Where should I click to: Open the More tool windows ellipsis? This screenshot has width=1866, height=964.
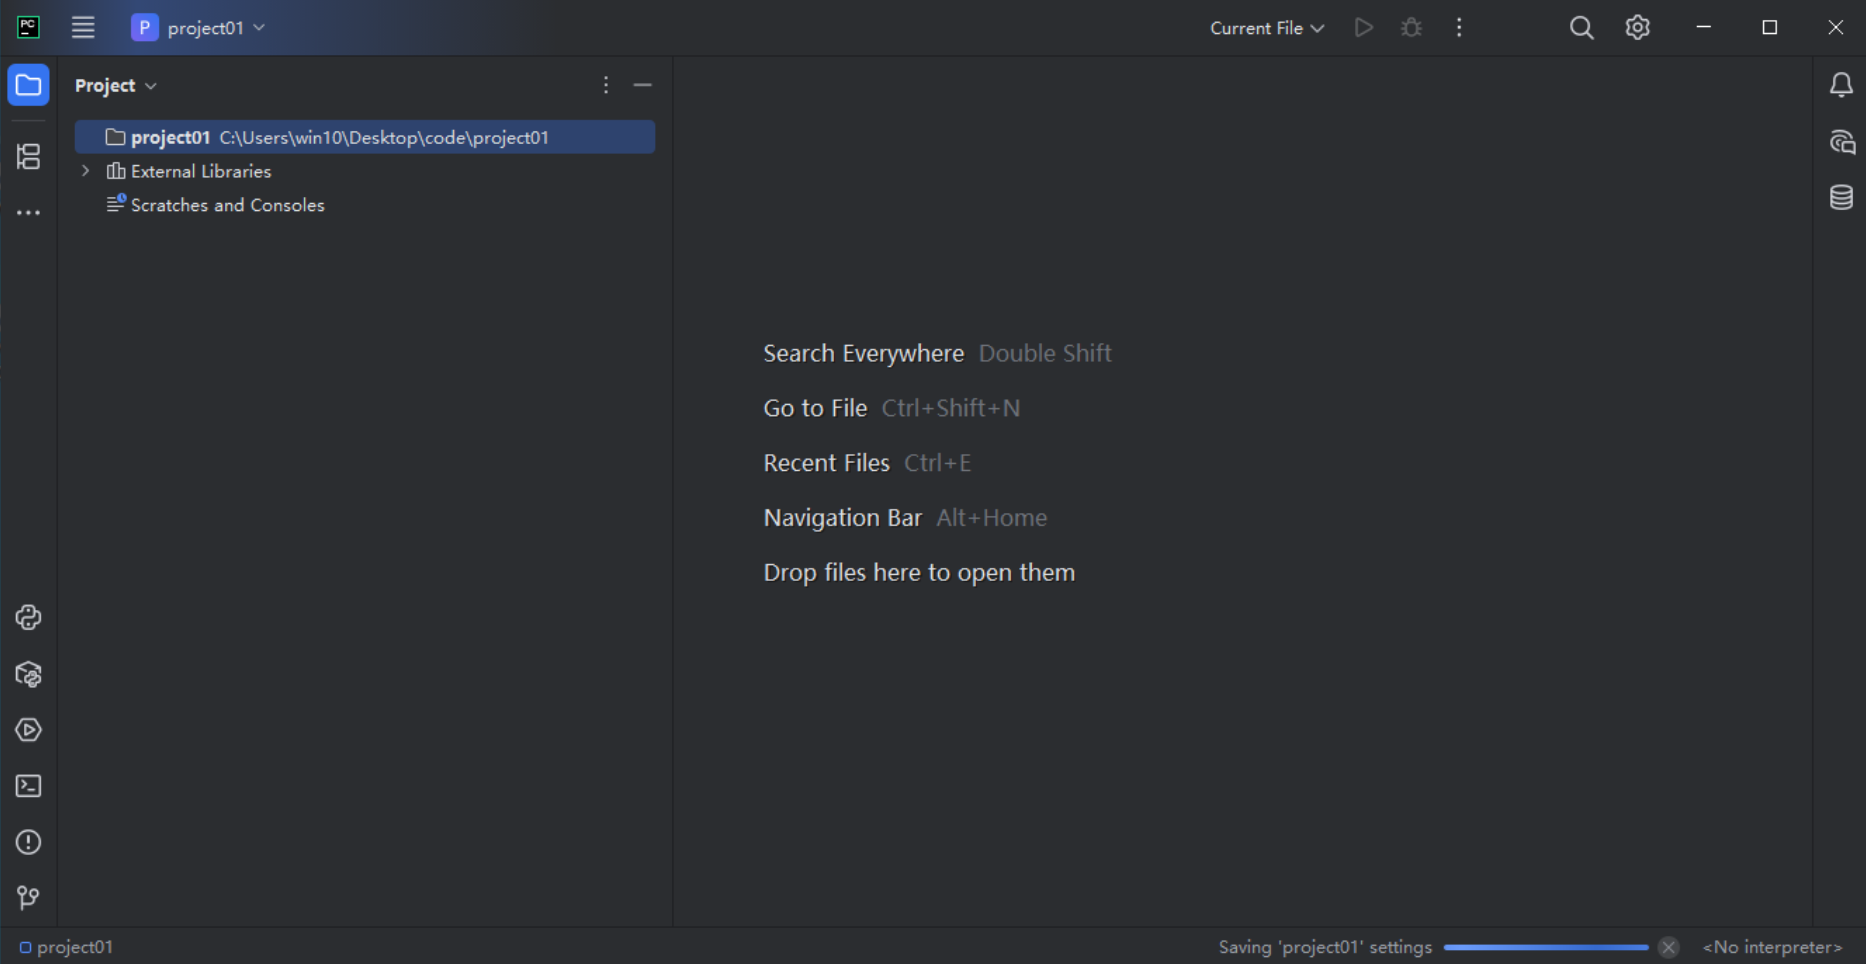pos(28,213)
